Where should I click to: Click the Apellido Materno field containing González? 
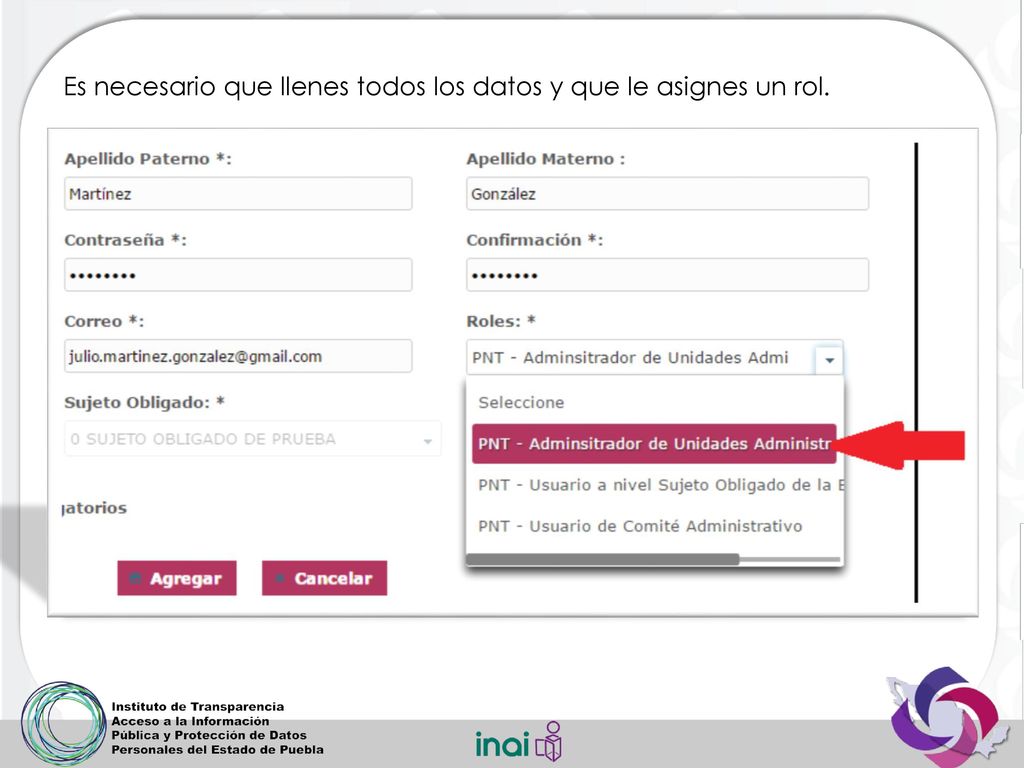click(667, 194)
